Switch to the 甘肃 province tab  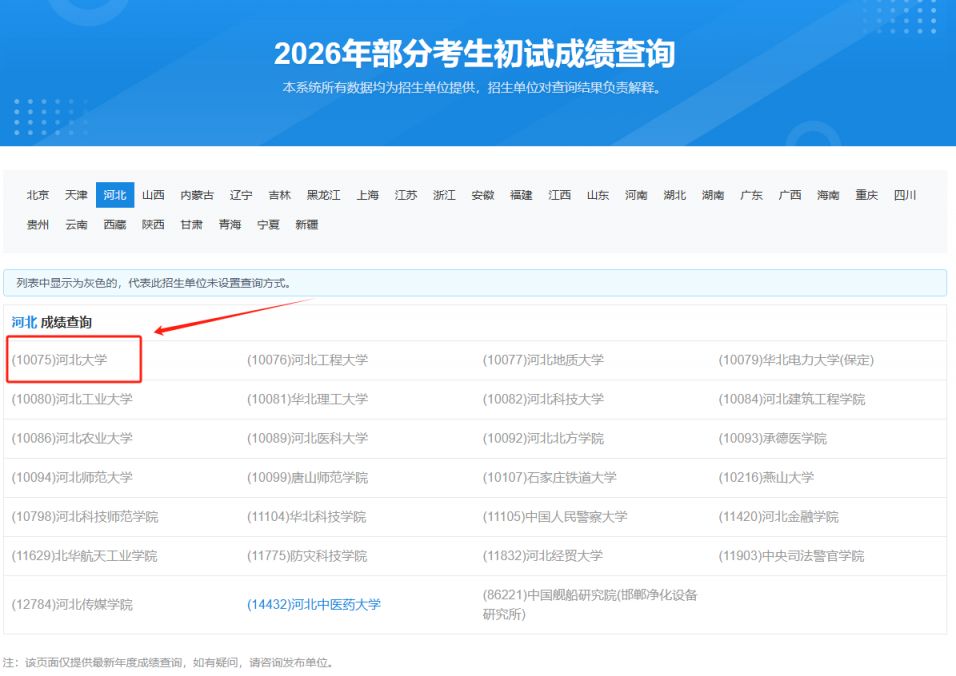191,224
